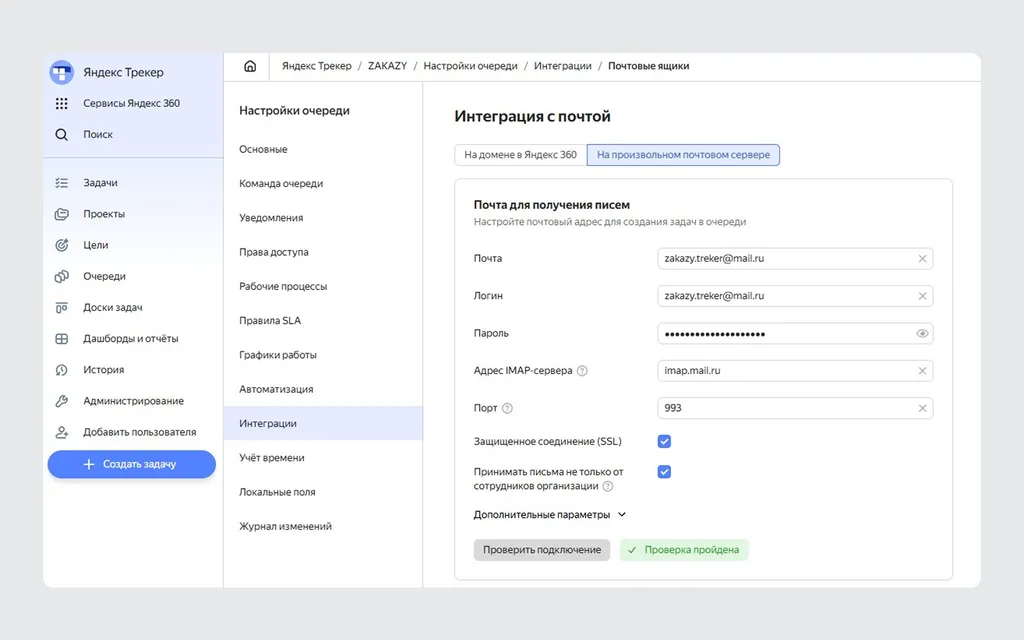Click ZAKAZY breadcrumb link

click(x=387, y=66)
